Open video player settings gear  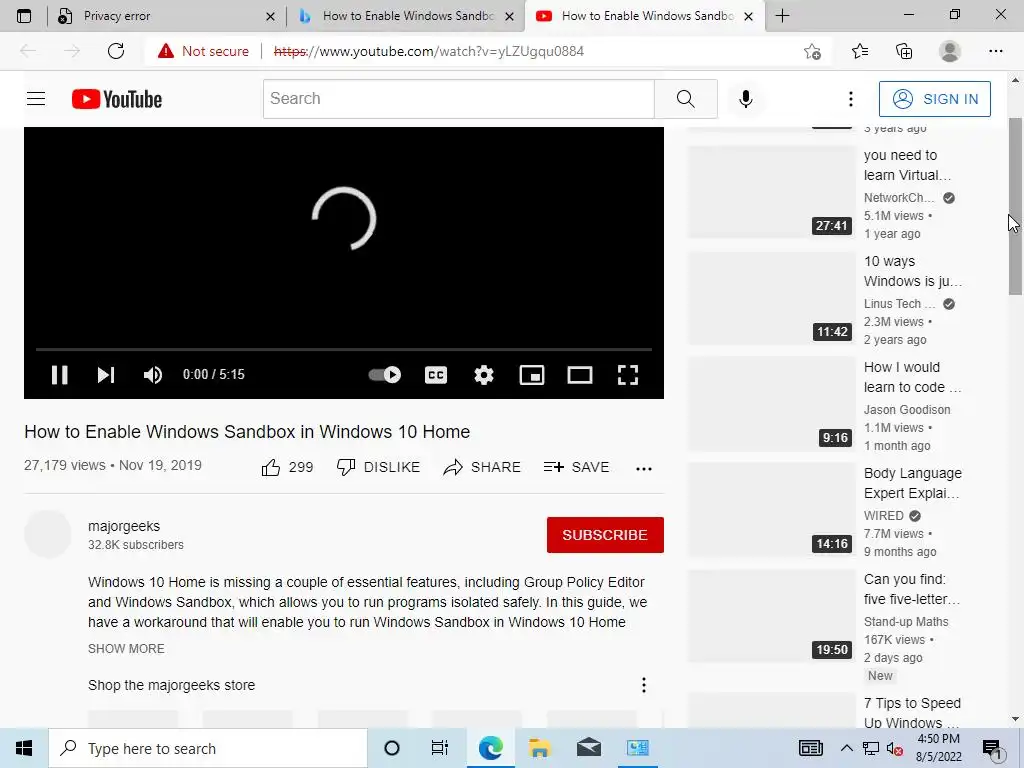[484, 375]
